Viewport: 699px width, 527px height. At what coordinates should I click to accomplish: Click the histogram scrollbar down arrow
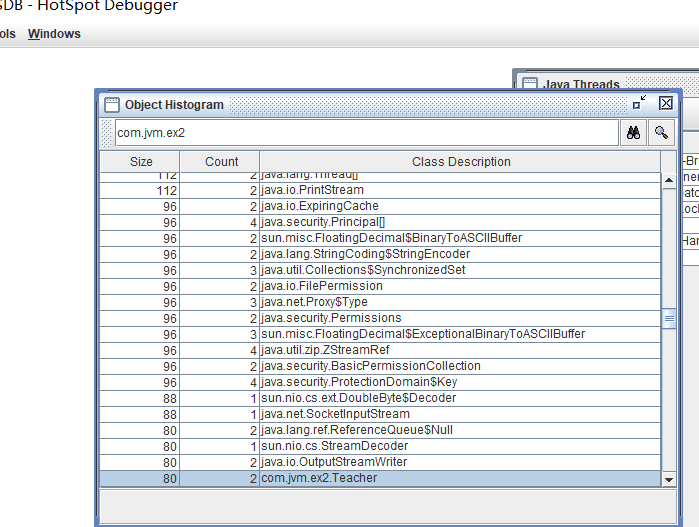[669, 480]
